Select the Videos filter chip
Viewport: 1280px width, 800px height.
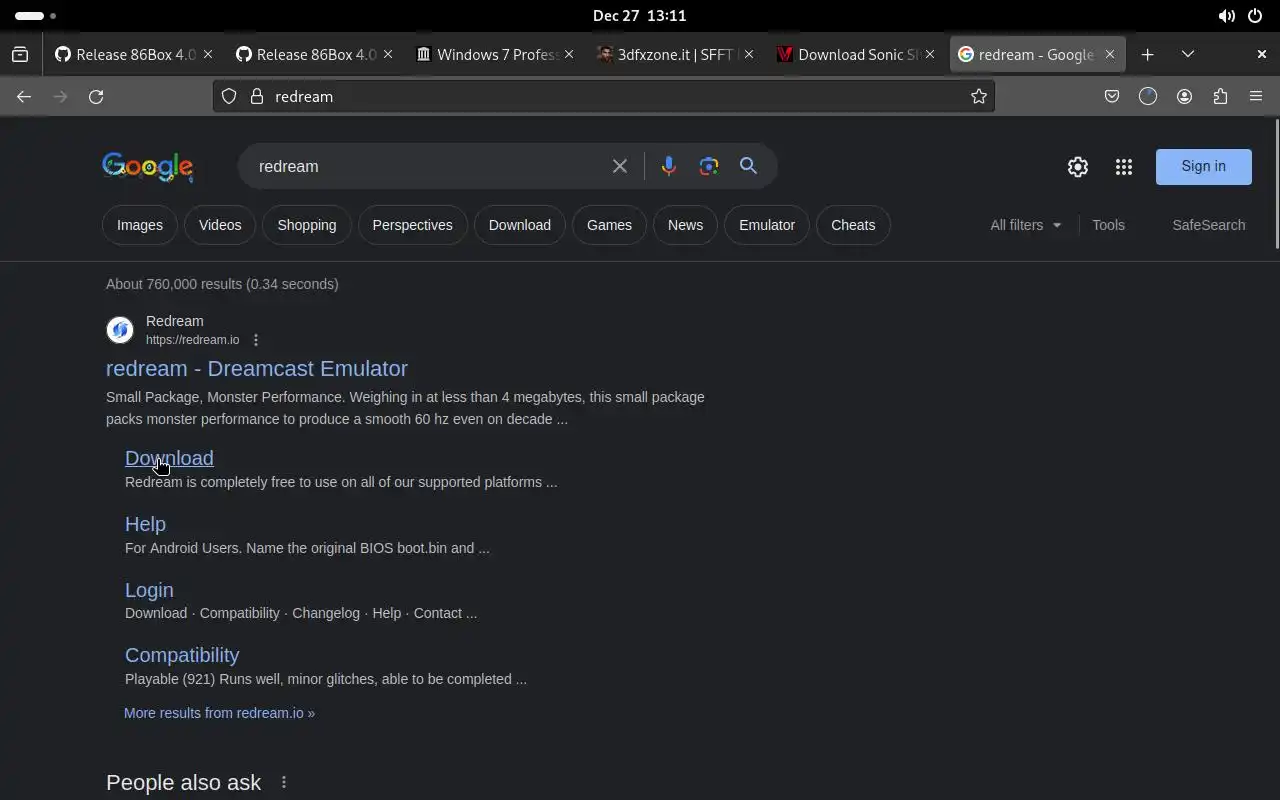tap(220, 225)
